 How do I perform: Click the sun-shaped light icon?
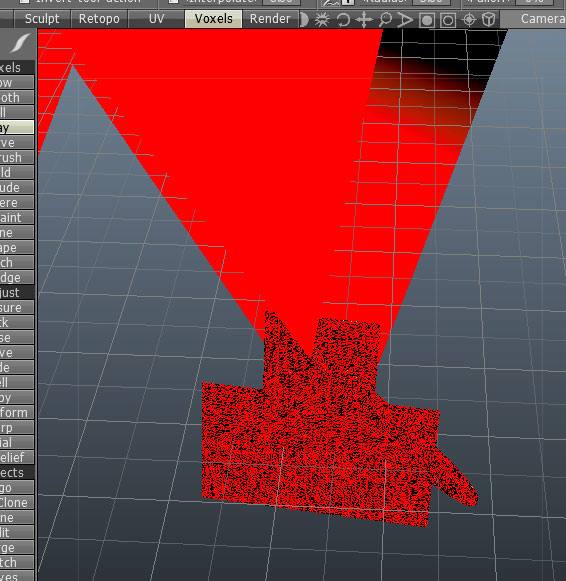322,20
